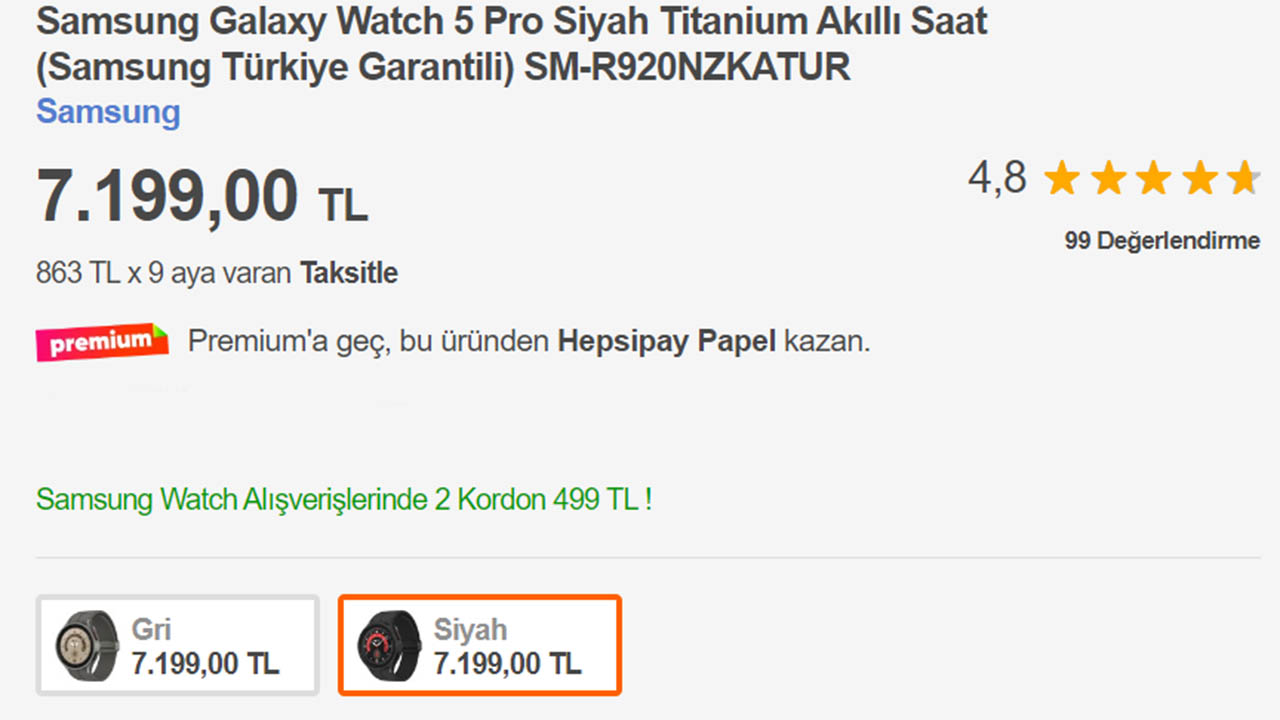The image size is (1280, 720).
Task: Click the third rating star
Action: [x=1154, y=179]
